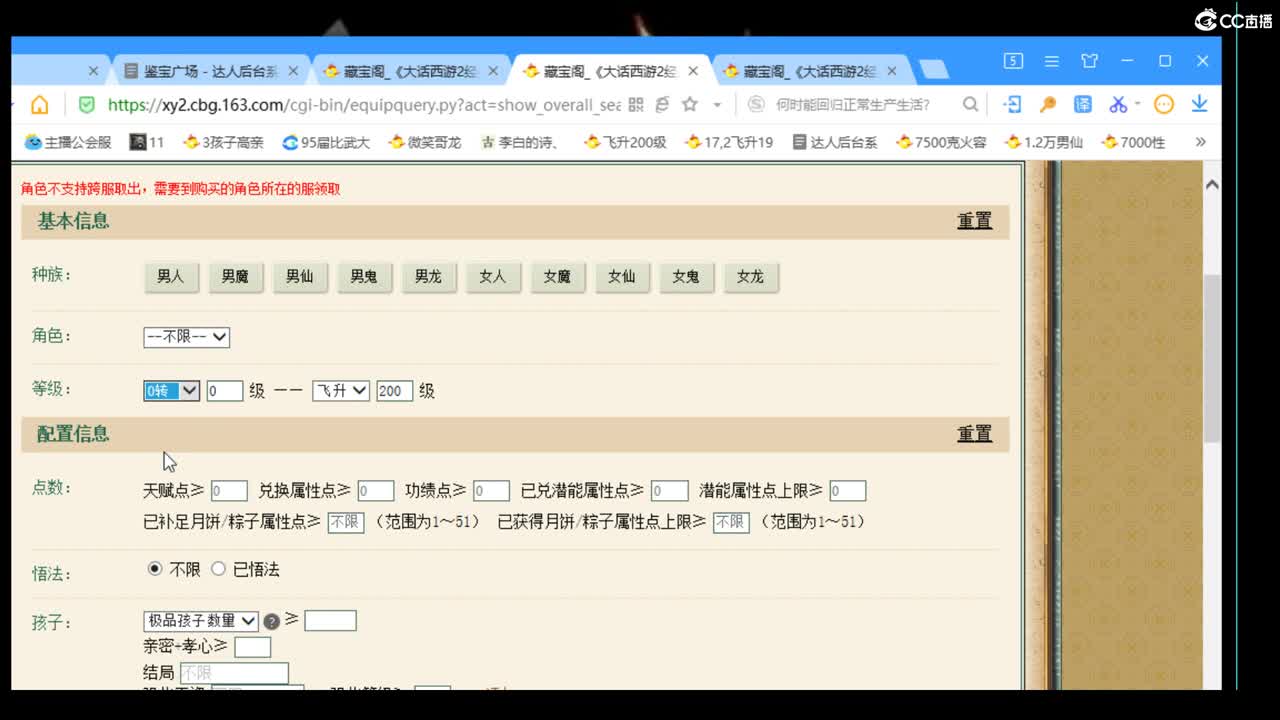Open the 飞升 level dropdown
Screen dimensions: 1280x720
click(341, 391)
